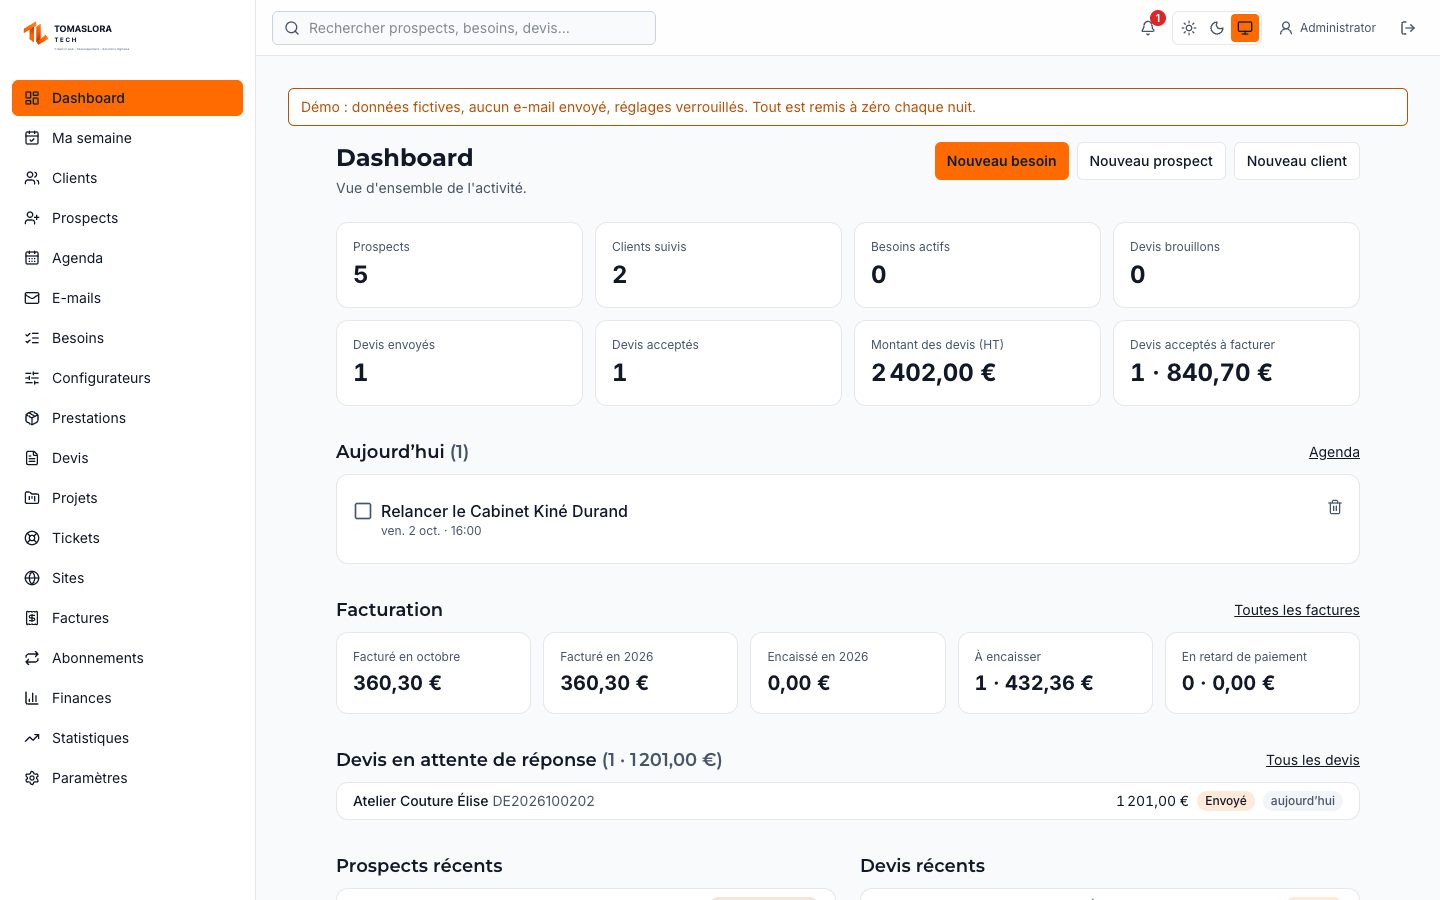This screenshot has height=900, width=1440.
Task: Click the Prospects count card
Action: pyautogui.click(x=459, y=265)
